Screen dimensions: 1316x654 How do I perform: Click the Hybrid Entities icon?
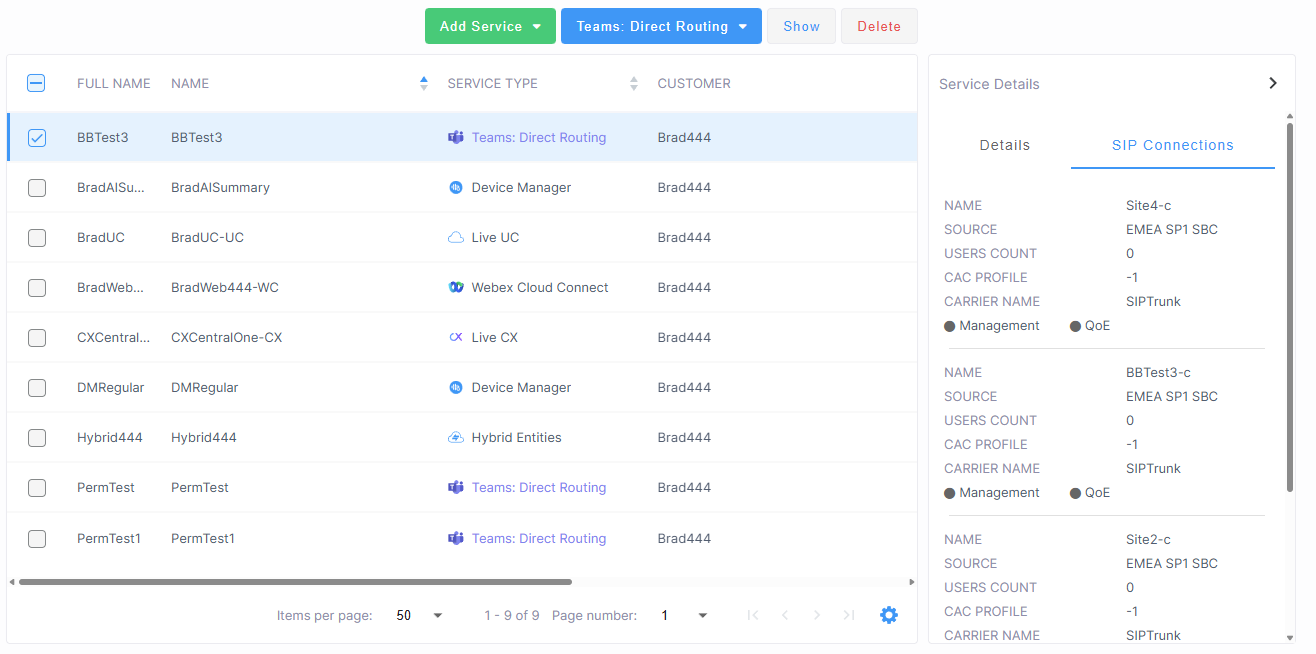tap(456, 437)
